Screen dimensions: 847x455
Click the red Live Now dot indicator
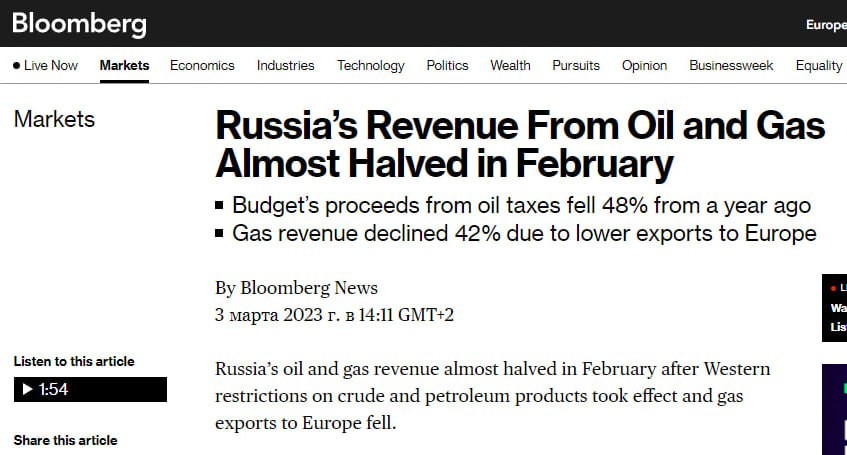click(x=17, y=66)
